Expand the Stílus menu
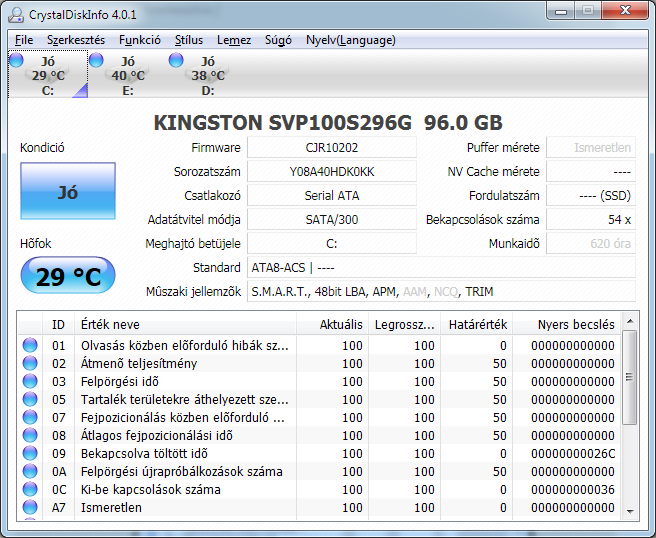The image size is (656, 538). pos(189,40)
